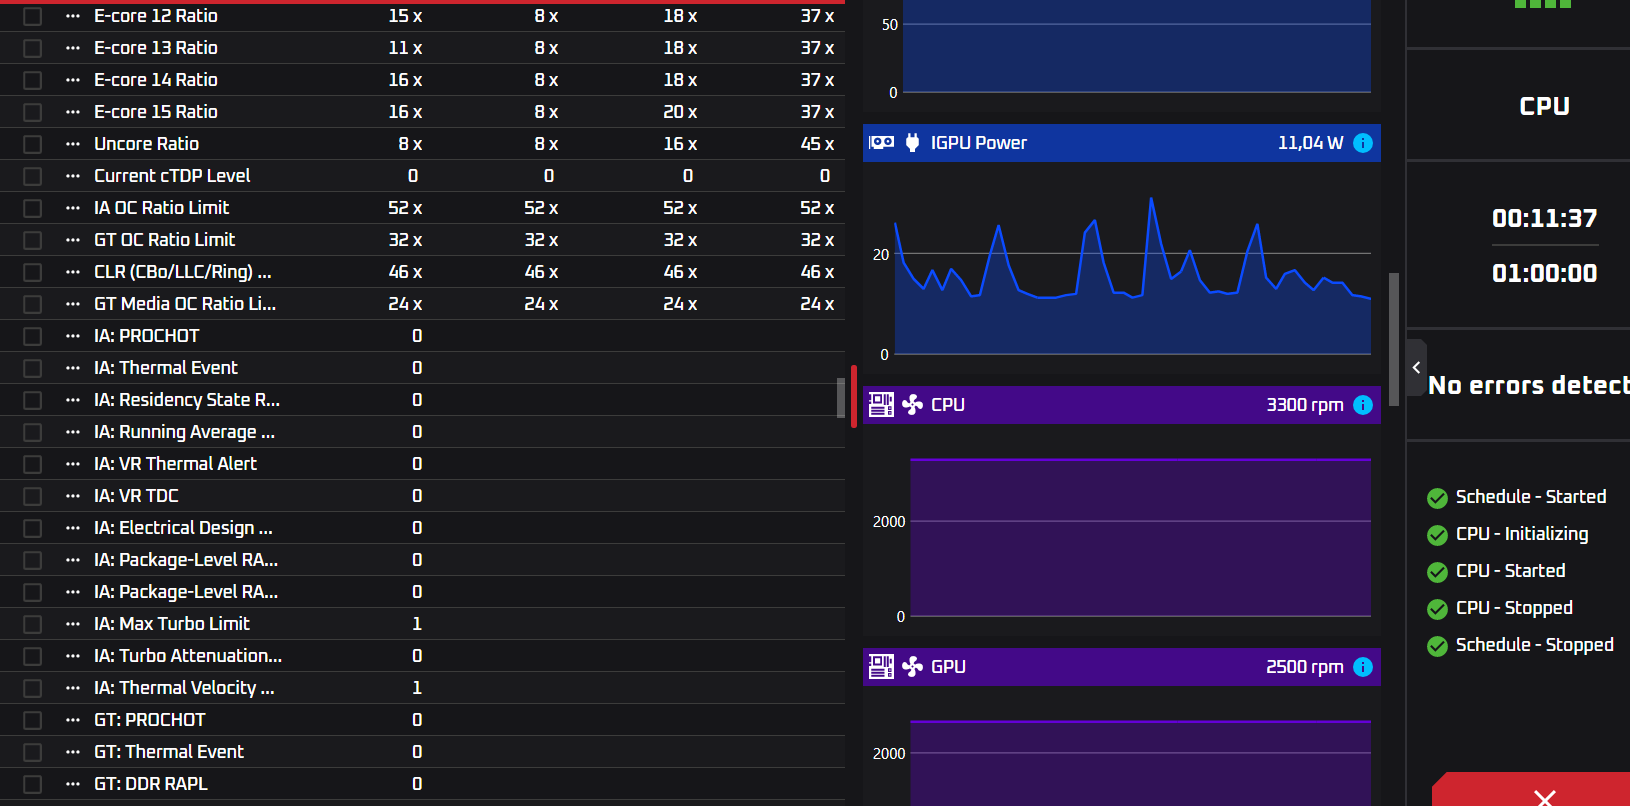Click the 11,04 W IGPU Power value

coord(1311,143)
